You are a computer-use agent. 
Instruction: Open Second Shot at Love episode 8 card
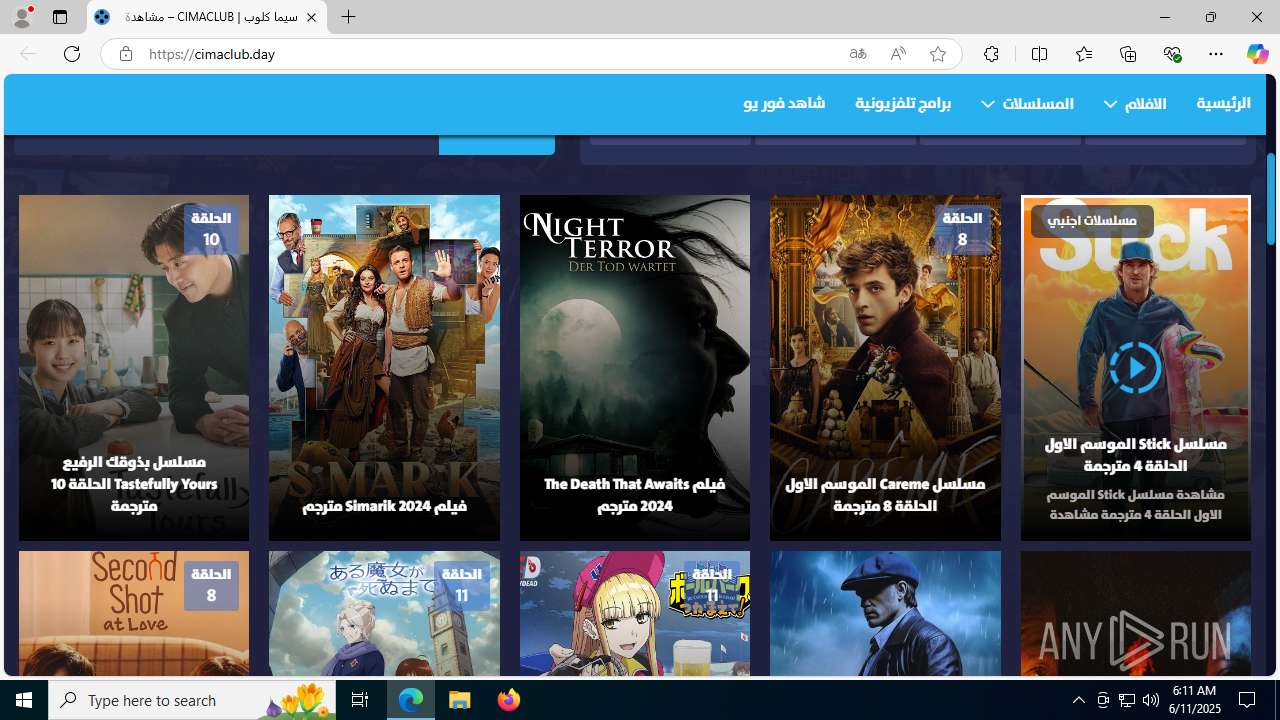[x=134, y=614]
